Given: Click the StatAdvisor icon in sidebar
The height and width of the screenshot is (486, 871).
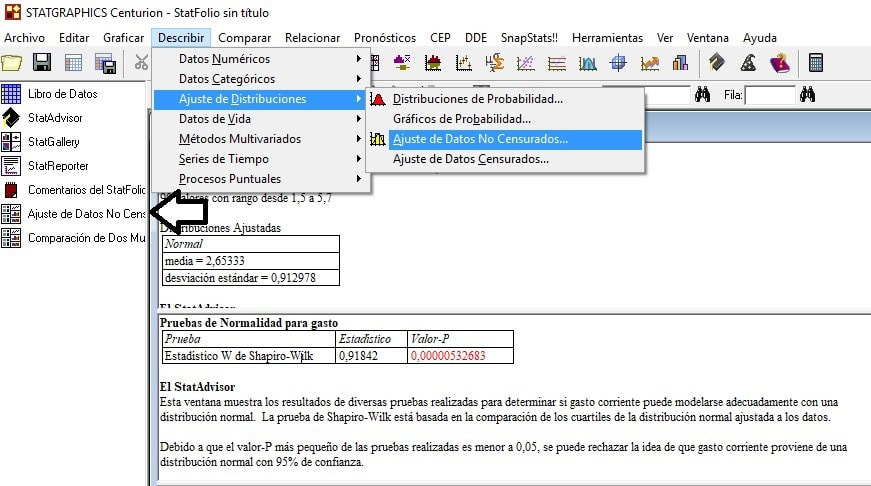Looking at the screenshot, I should click(x=11, y=118).
